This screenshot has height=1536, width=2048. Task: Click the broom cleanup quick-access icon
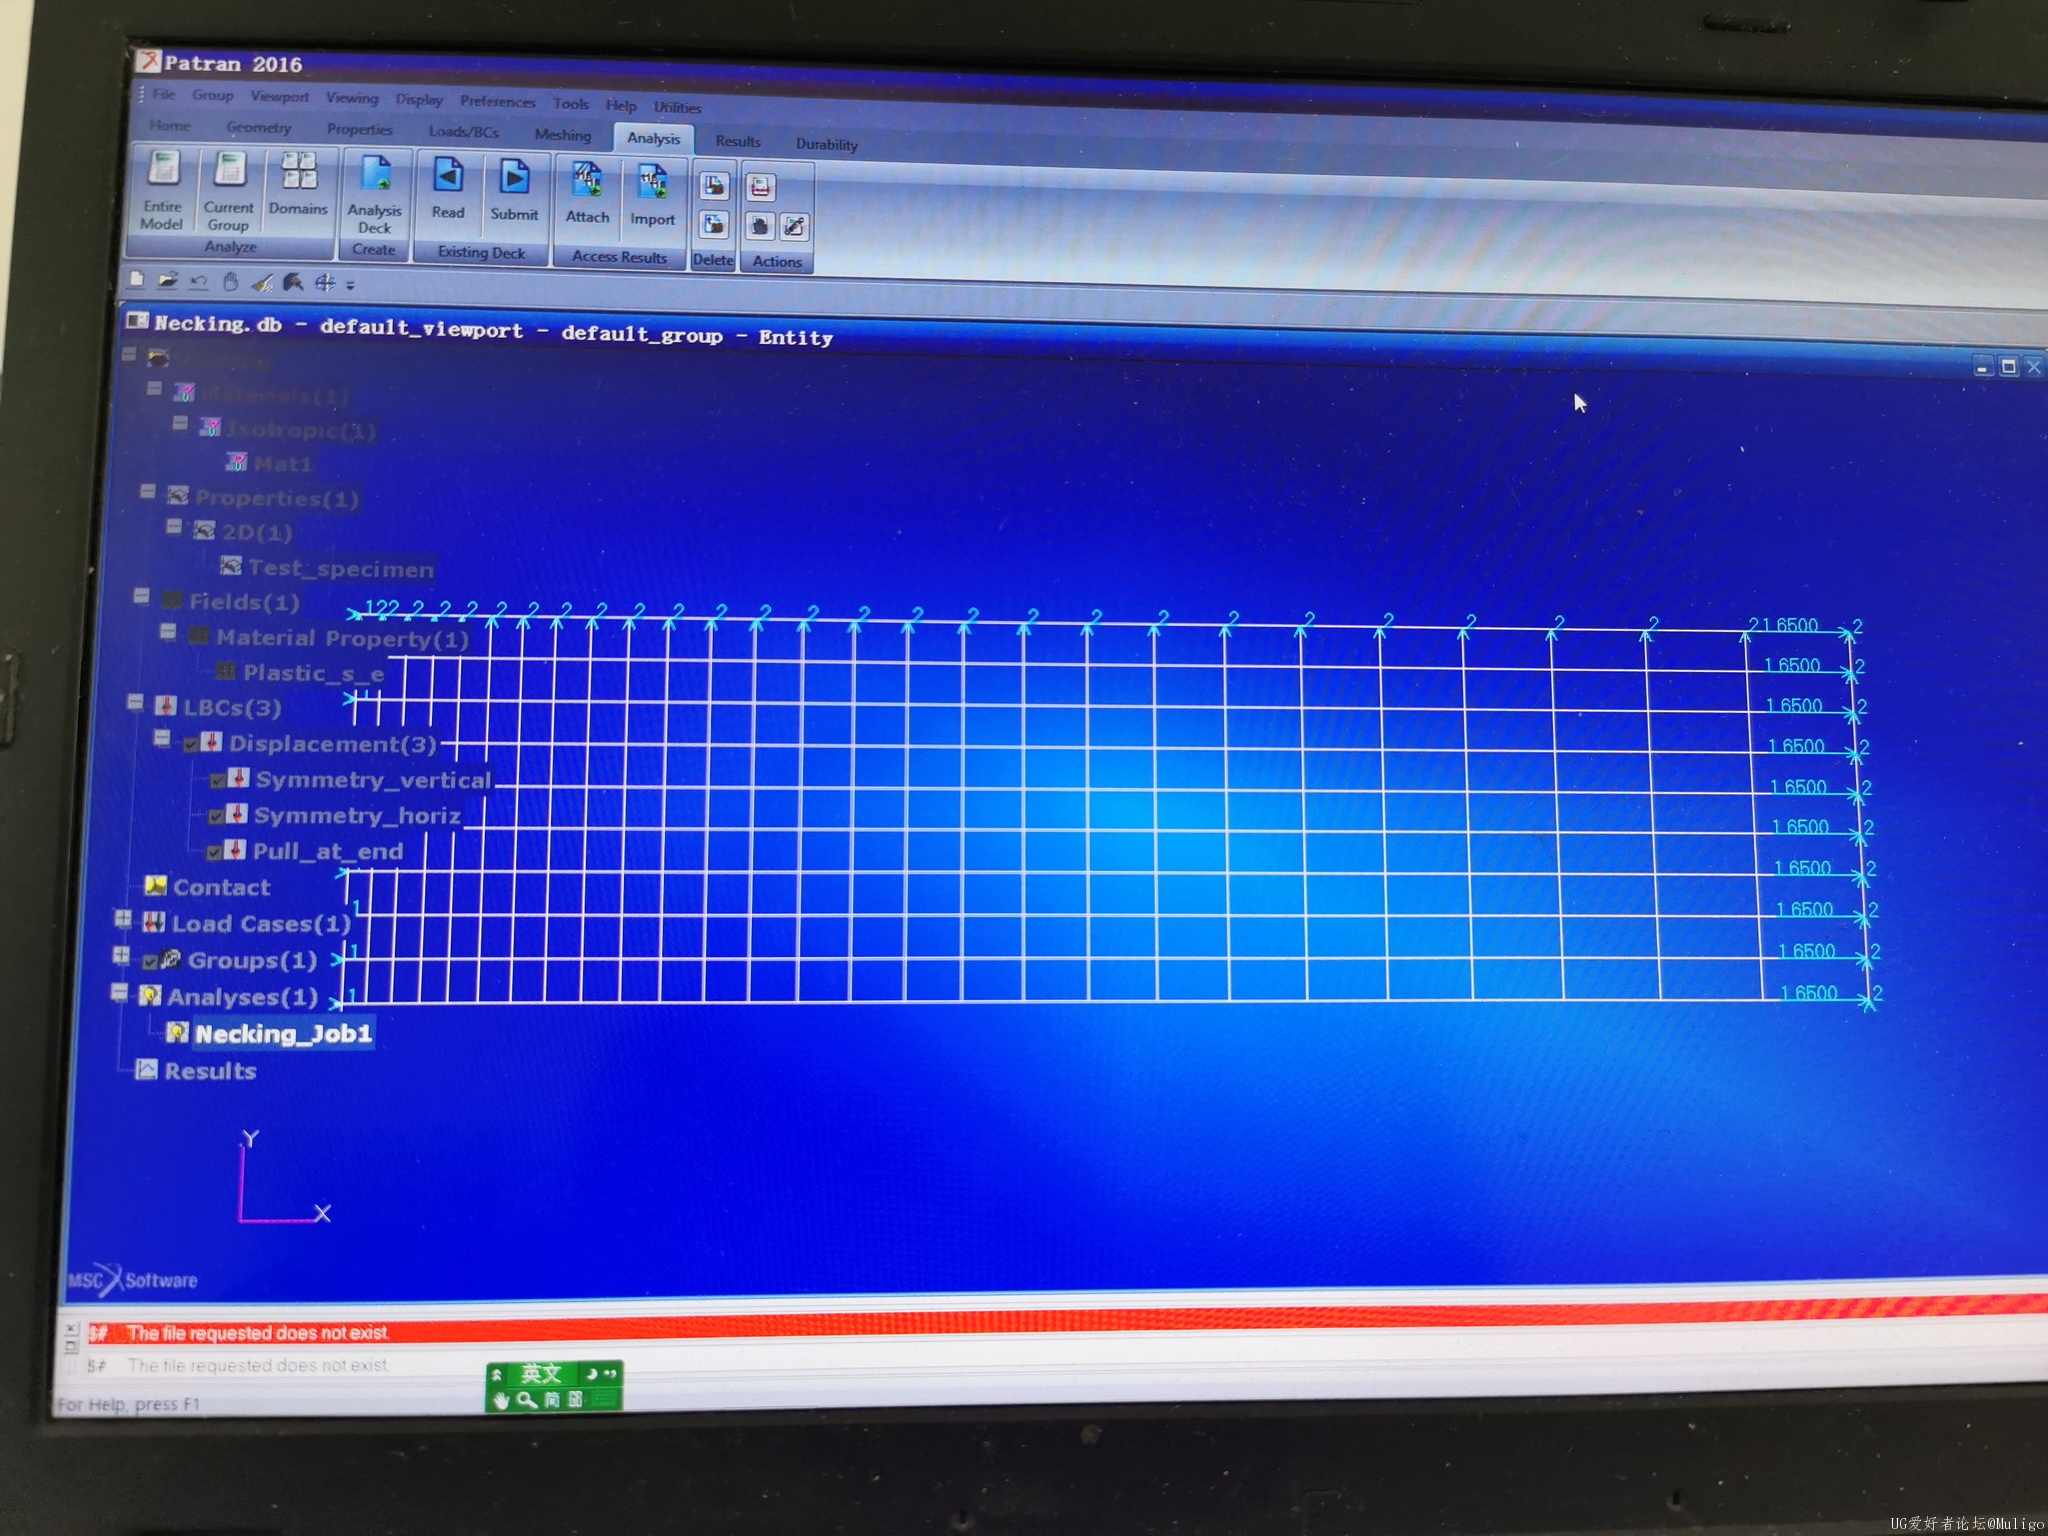point(261,283)
